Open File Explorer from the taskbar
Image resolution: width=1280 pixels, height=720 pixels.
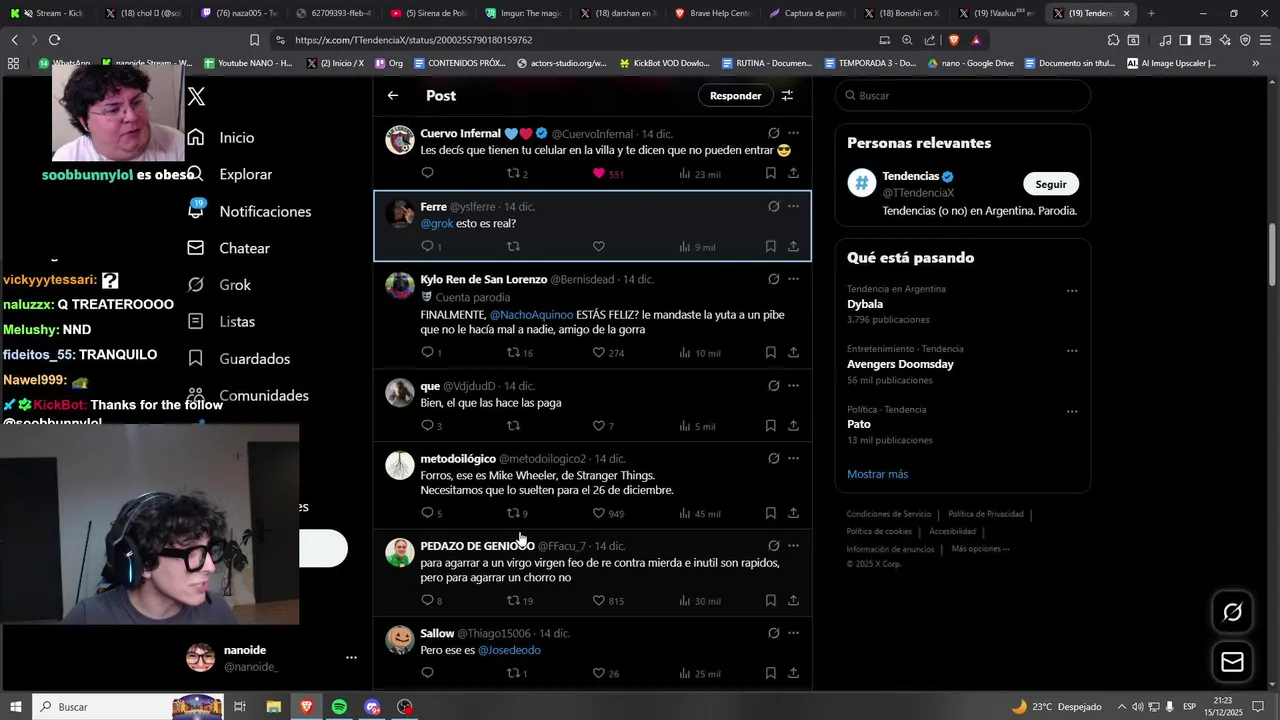click(x=273, y=707)
